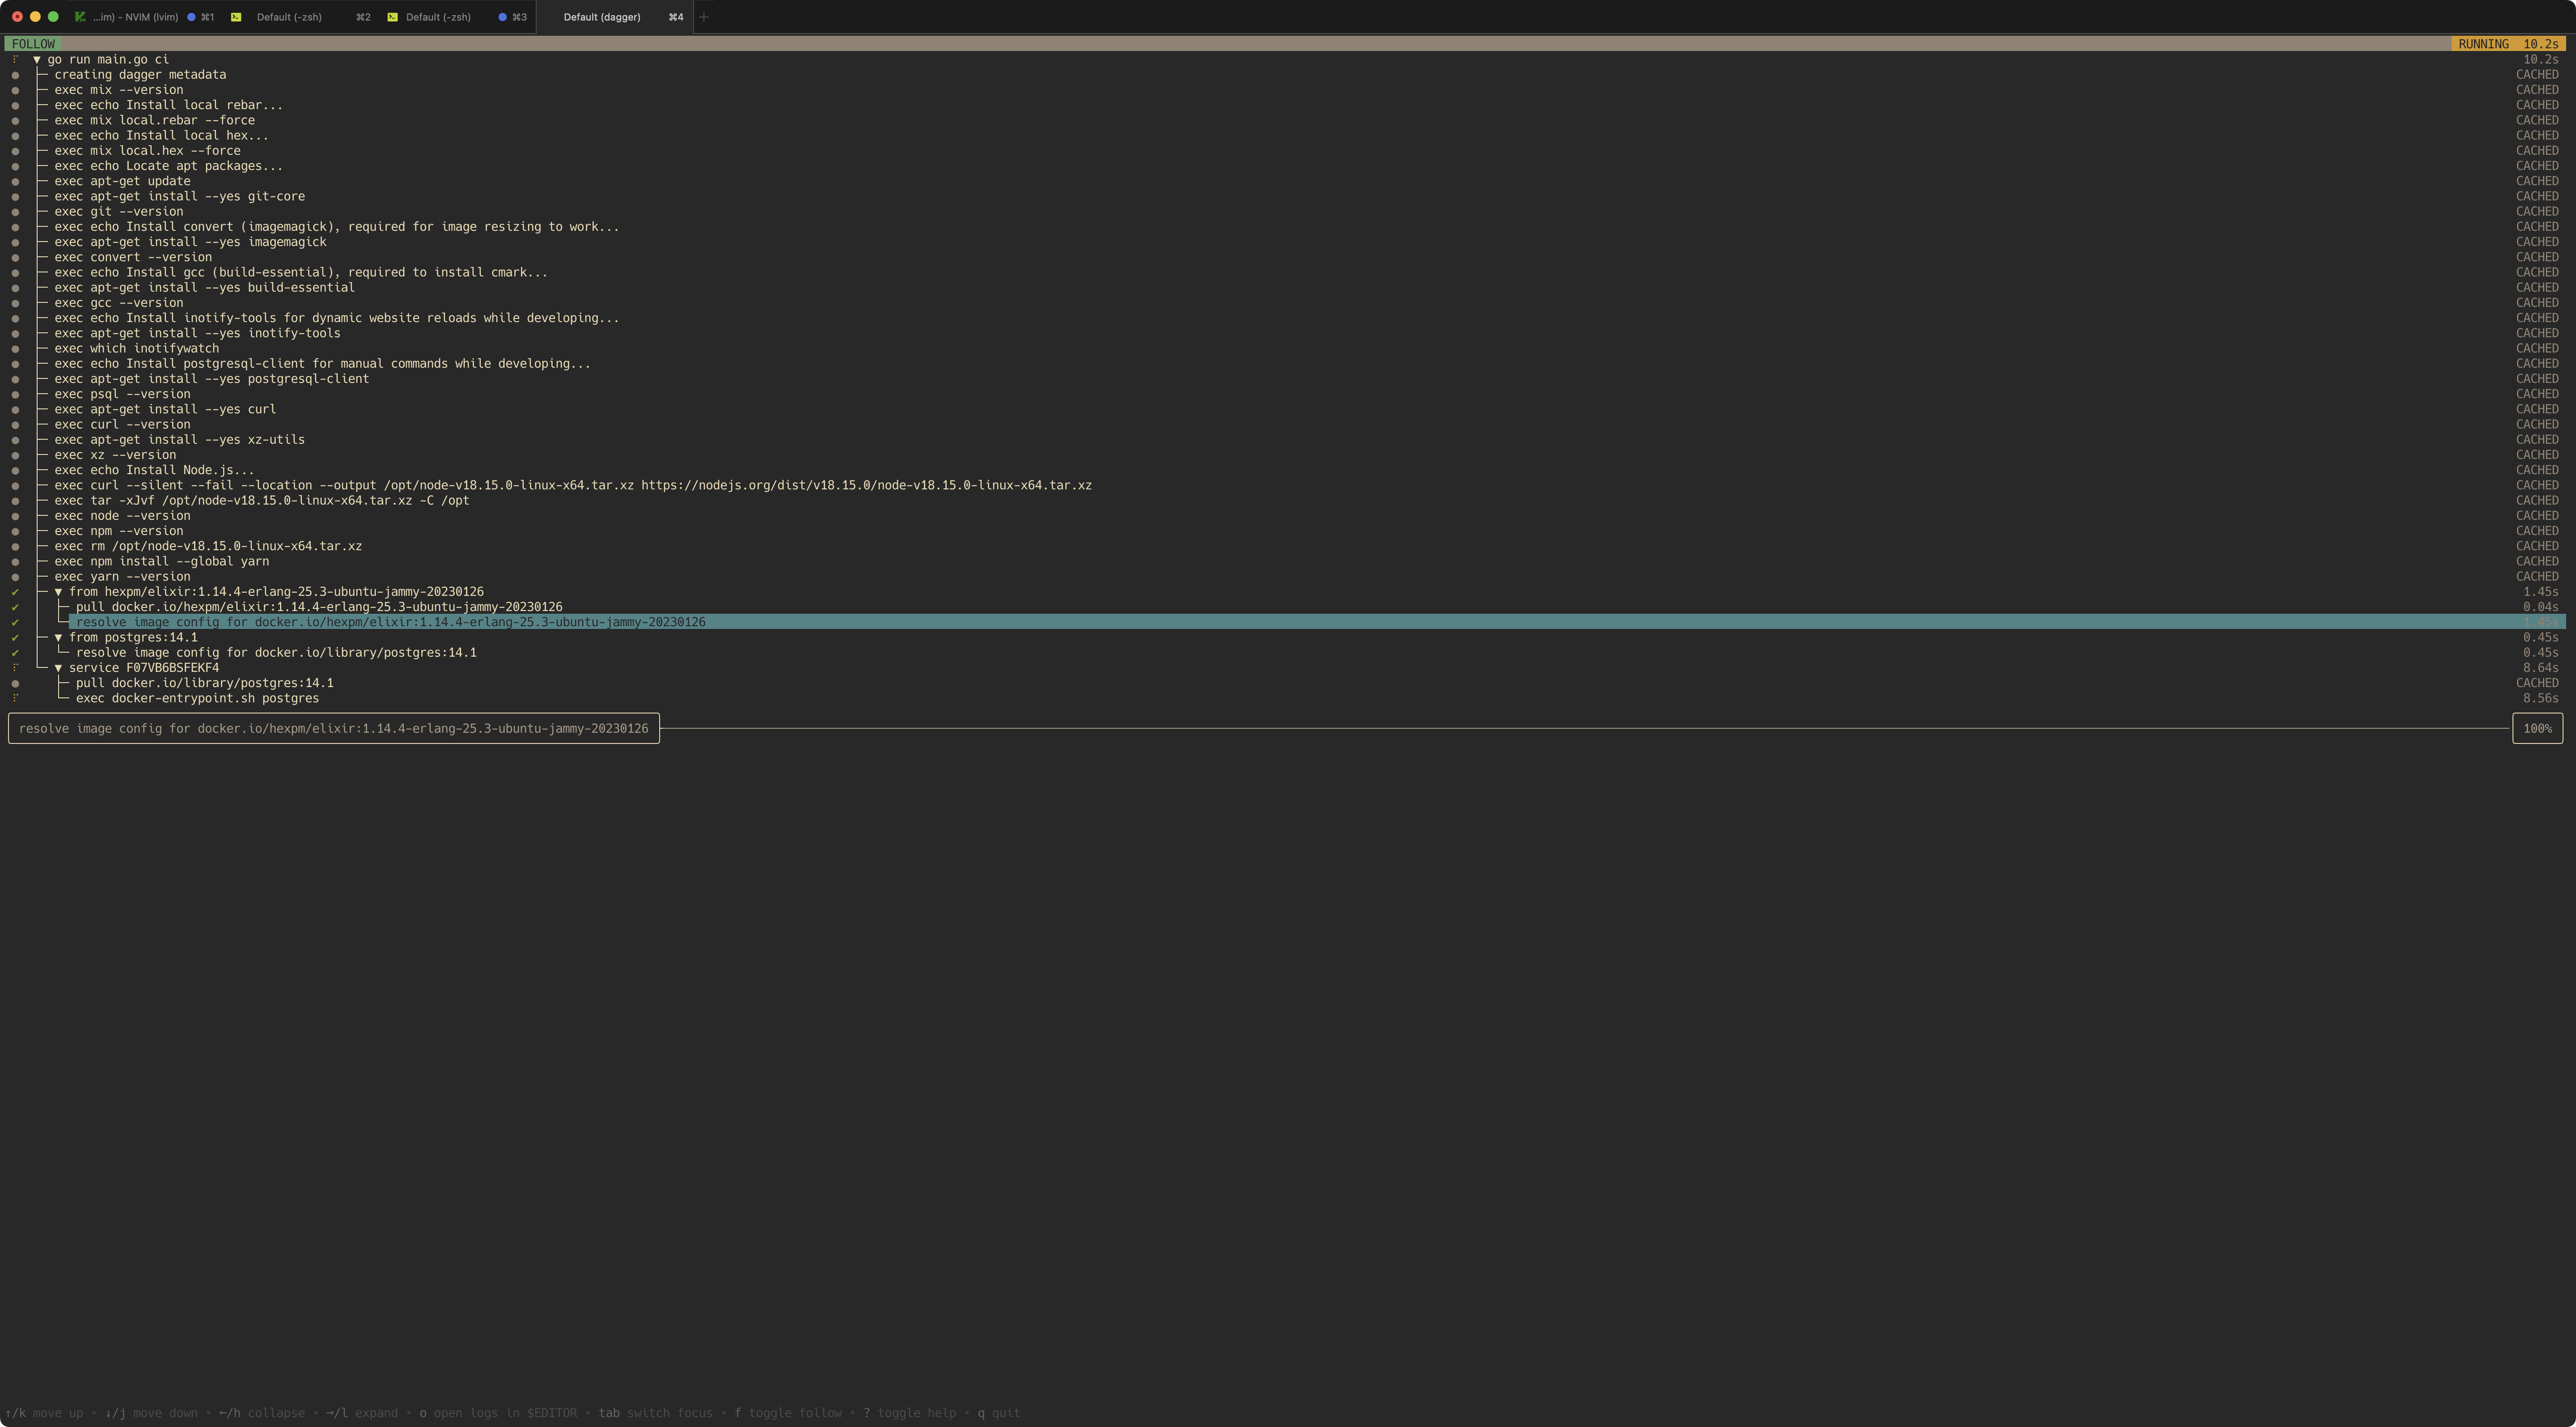Viewport: 2576px width, 1427px height.
Task: Select the 'exec convert --version' row
Action: (1285, 257)
